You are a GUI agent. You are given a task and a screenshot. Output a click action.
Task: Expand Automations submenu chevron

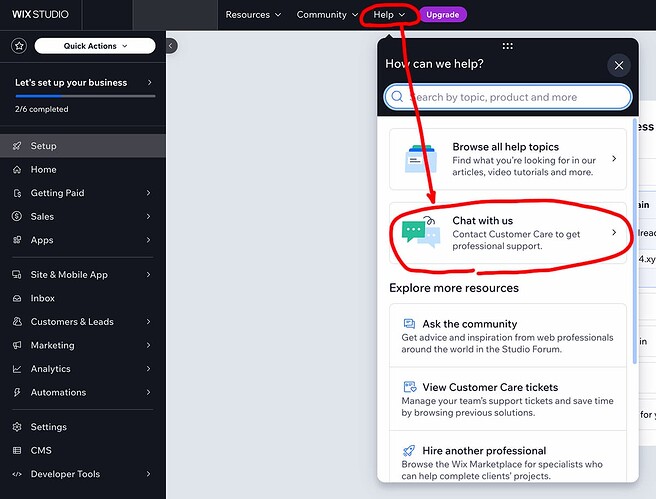(149, 392)
